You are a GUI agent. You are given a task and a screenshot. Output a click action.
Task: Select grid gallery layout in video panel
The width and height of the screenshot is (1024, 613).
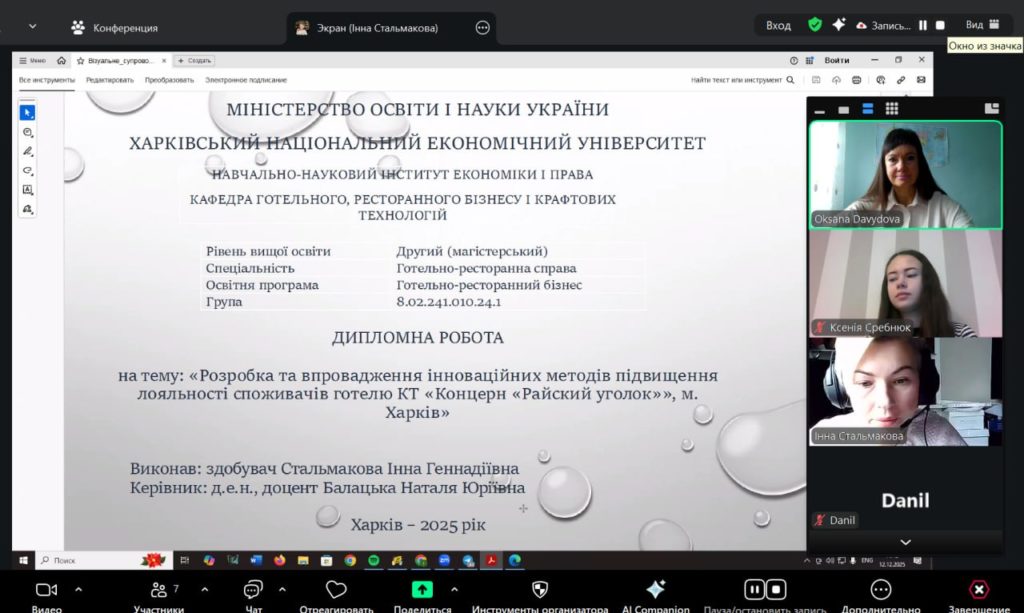click(891, 108)
